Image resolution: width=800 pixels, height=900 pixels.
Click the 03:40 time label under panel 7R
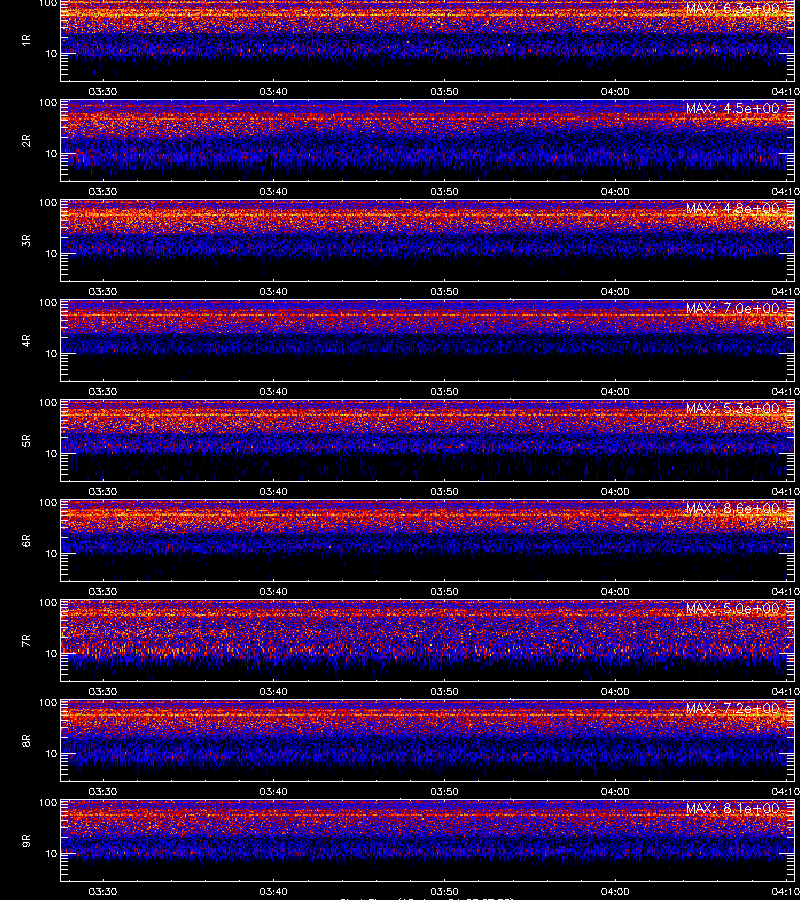(273, 692)
